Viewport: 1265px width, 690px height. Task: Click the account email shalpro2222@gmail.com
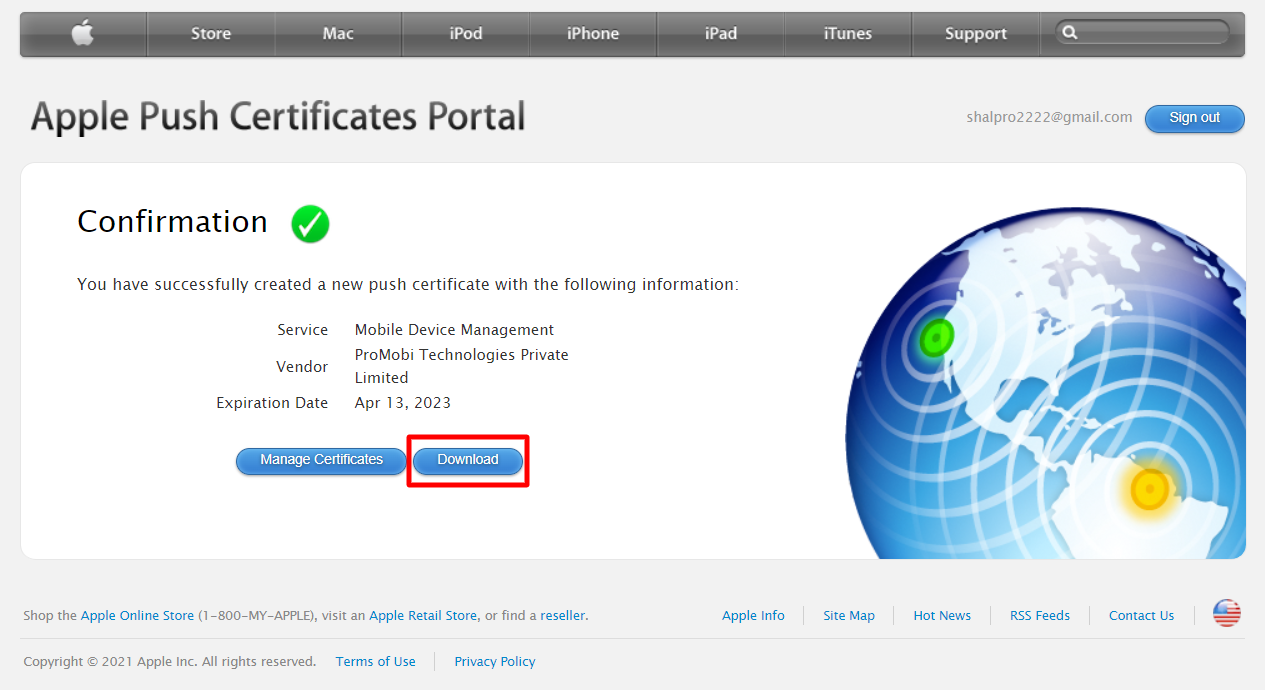(1049, 117)
